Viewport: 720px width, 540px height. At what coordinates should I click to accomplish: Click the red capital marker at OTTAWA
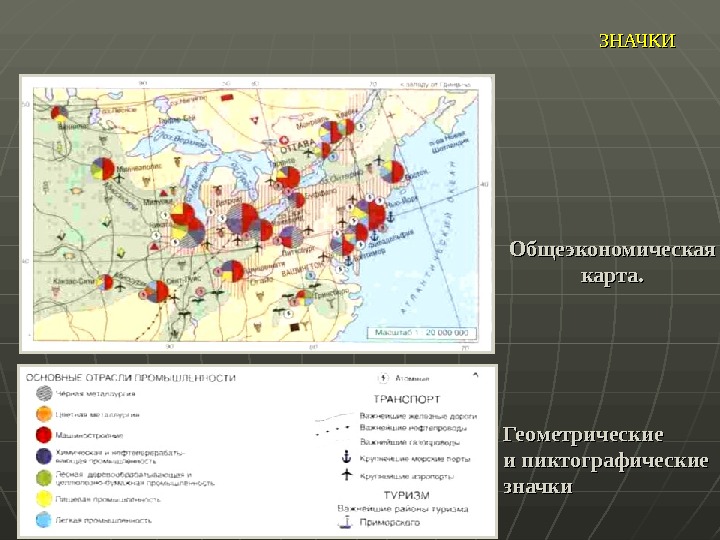click(284, 140)
